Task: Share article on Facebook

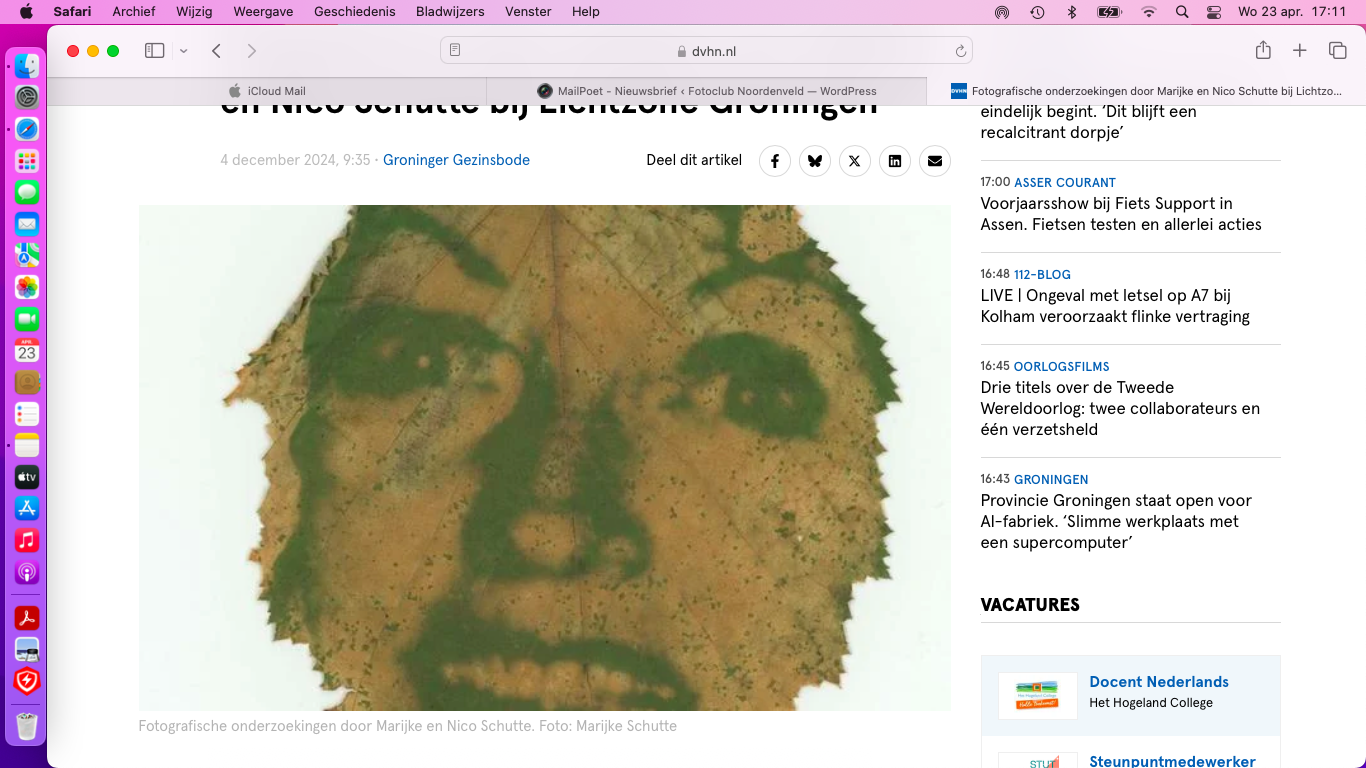Action: tap(775, 161)
